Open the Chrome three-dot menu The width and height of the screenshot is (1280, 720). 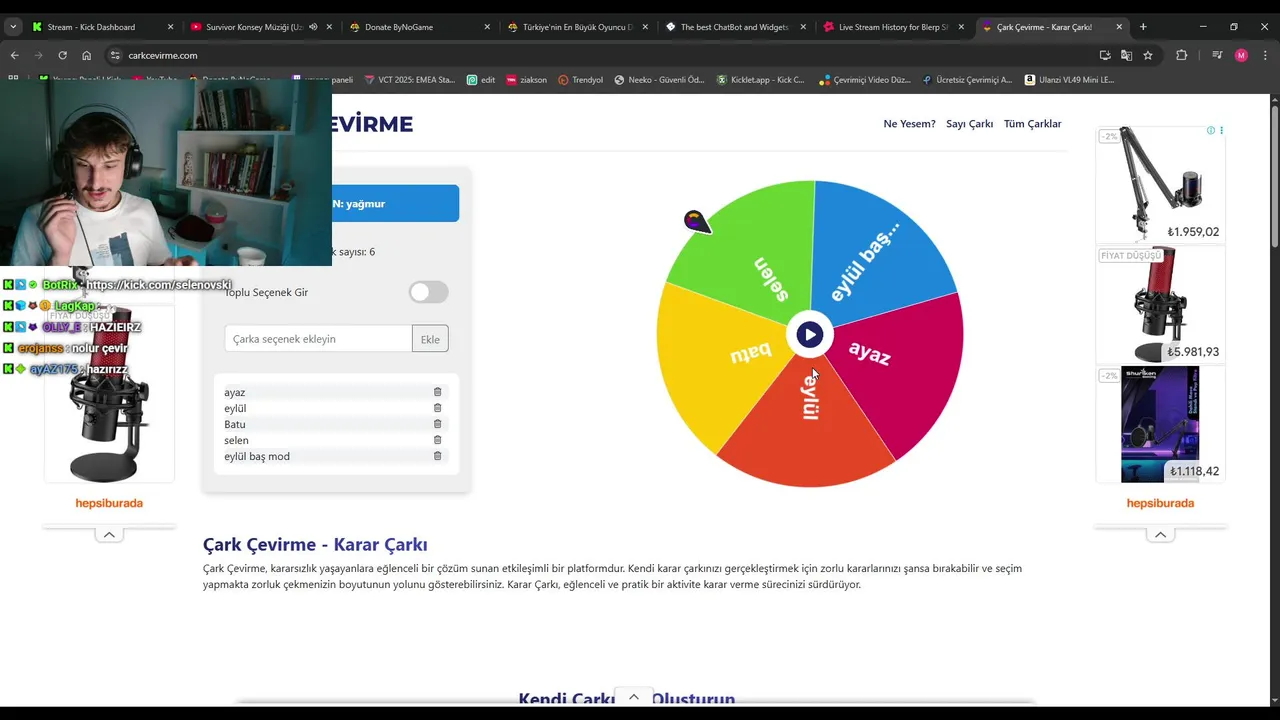point(1264,55)
